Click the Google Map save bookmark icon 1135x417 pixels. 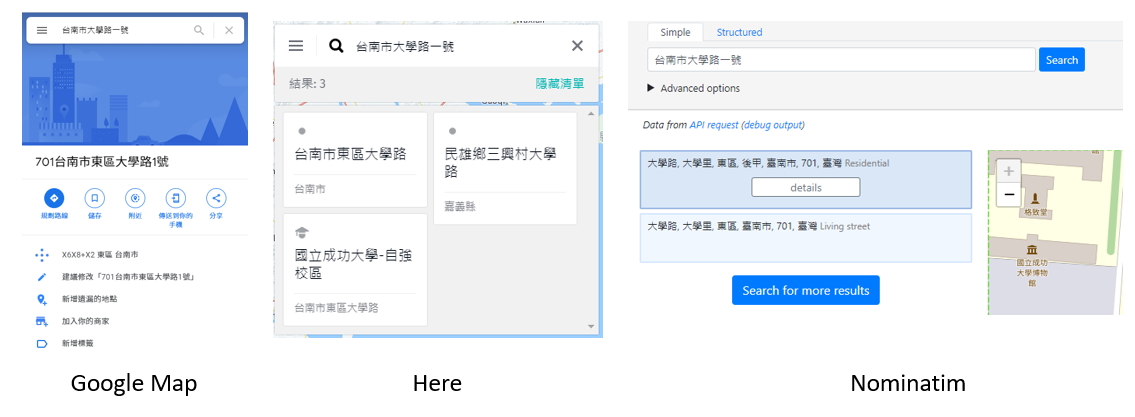tap(94, 198)
